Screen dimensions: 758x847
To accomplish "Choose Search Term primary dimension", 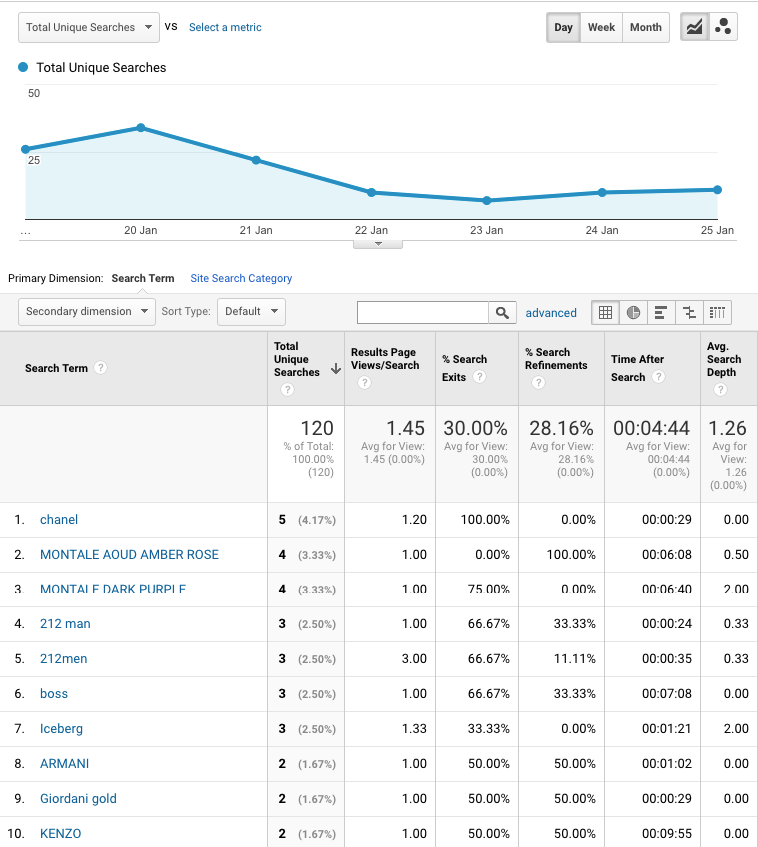I will [x=143, y=278].
